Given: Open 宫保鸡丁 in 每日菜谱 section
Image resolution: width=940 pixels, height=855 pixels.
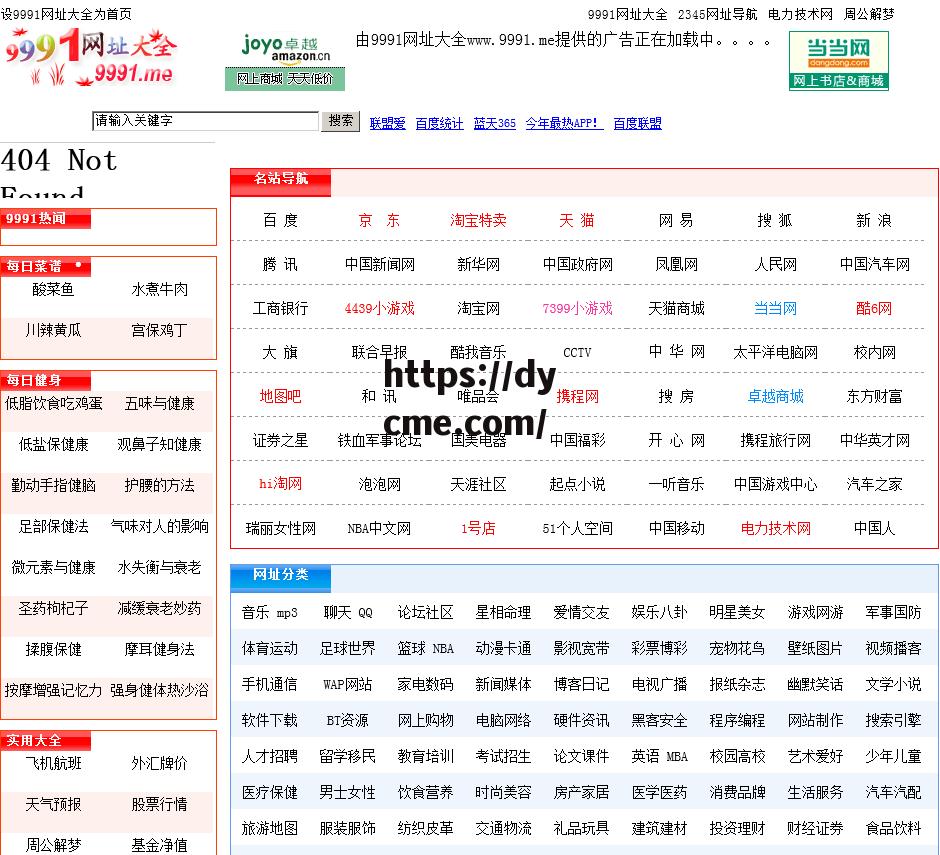Looking at the screenshot, I should [159, 330].
